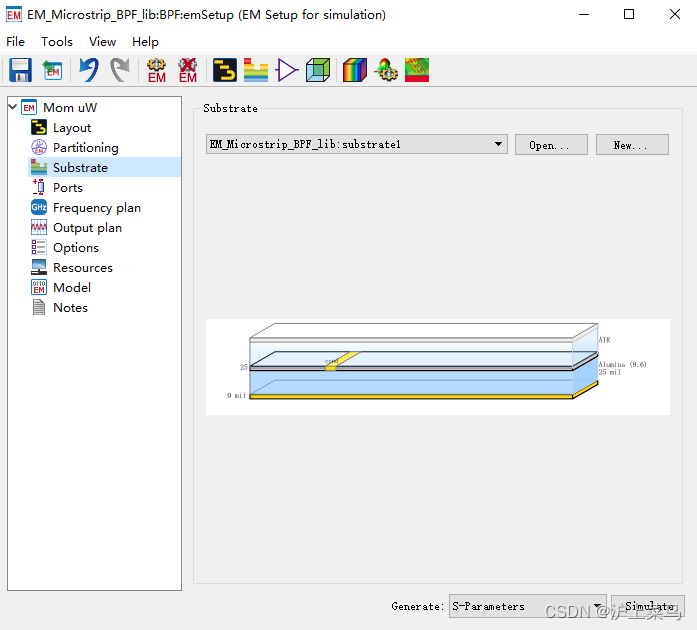Select Options in the setup tree
The width and height of the screenshot is (697, 630).
pyautogui.click(x=76, y=248)
